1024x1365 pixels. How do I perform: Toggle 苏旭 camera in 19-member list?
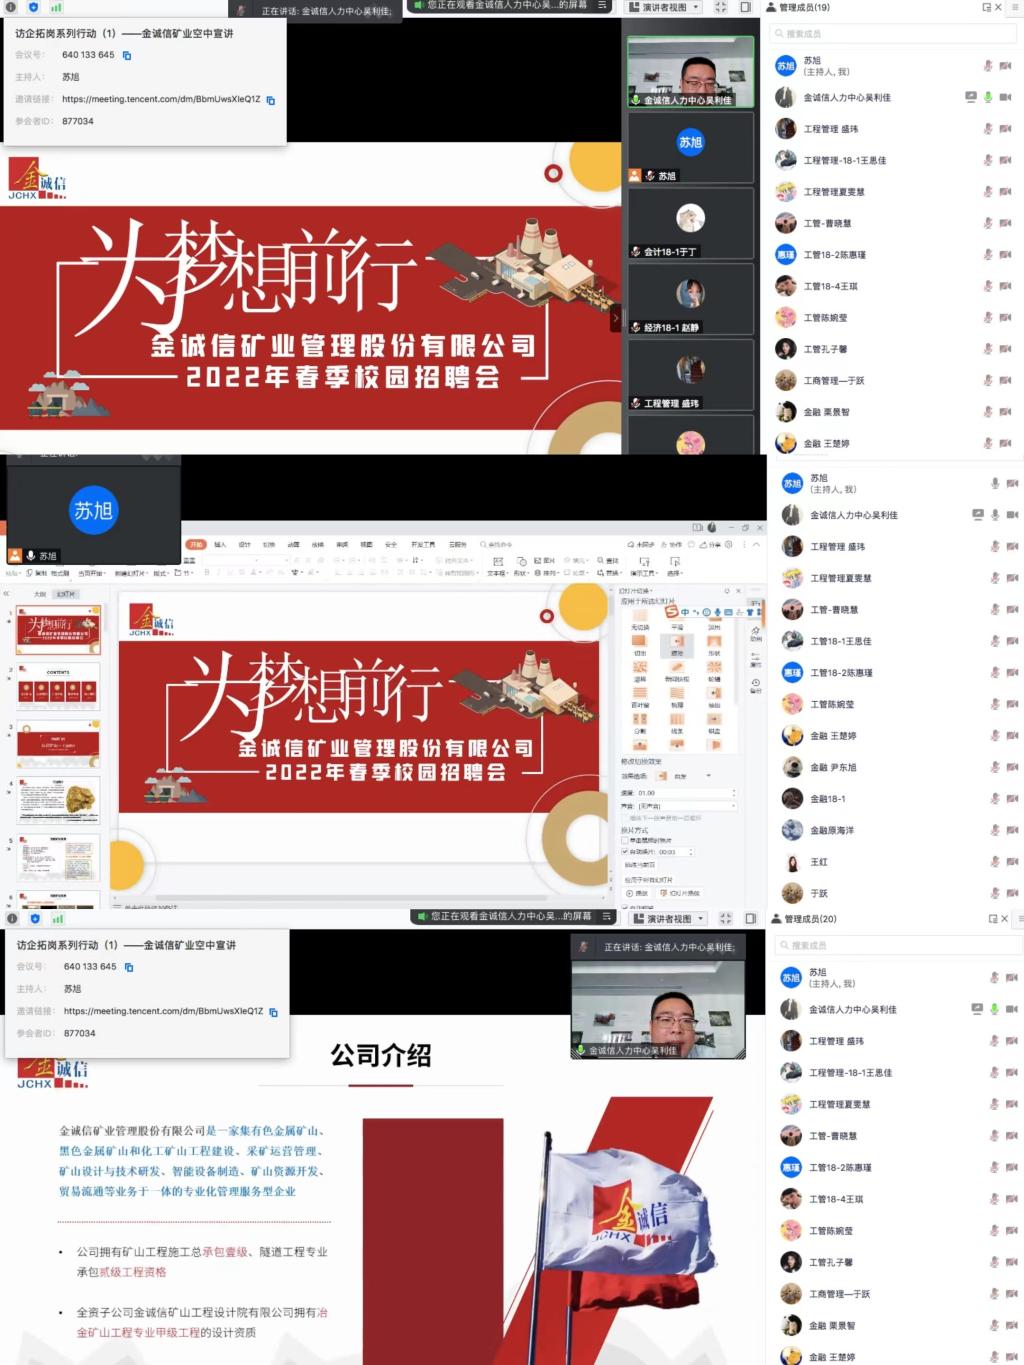coord(1006,66)
